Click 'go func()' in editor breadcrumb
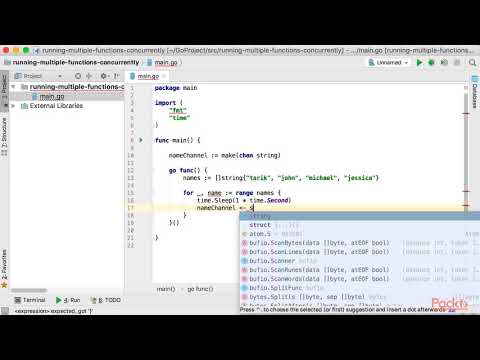 200,289
